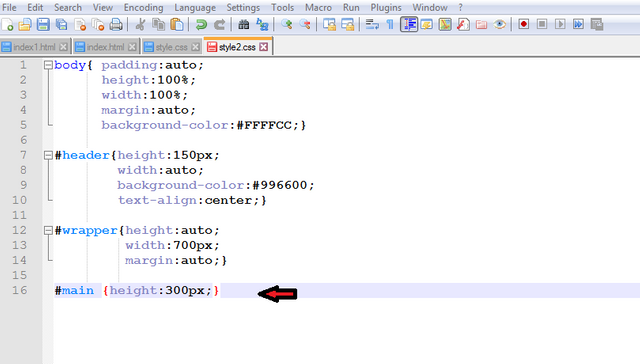Image resolution: width=640 pixels, height=364 pixels.
Task: Collapse the #wrapper rule fold marker
Action: click(48, 230)
